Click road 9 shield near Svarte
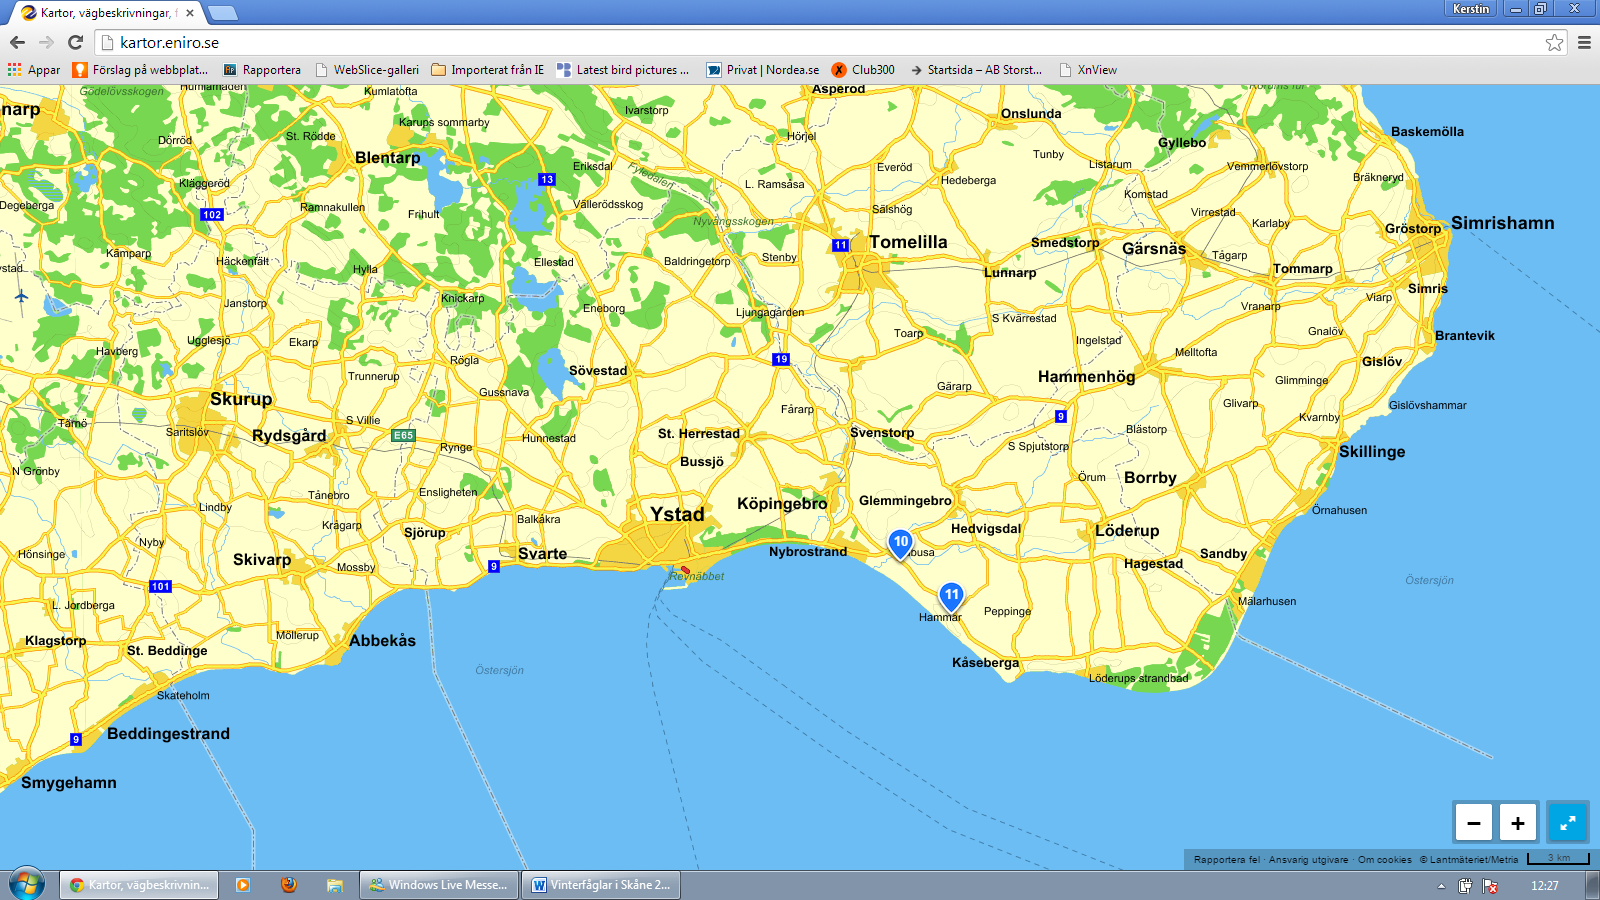The width and height of the screenshot is (1600, 900). click(494, 566)
